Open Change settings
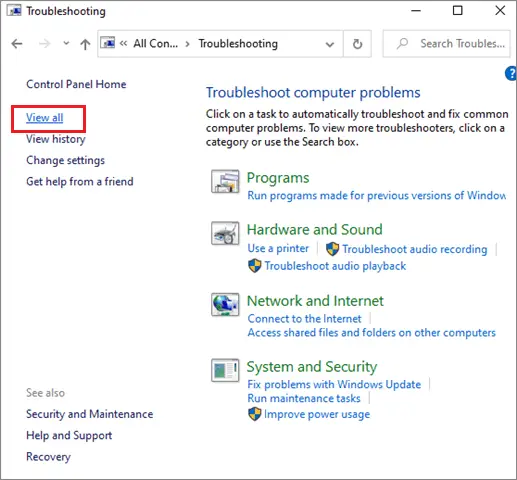Image resolution: width=517 pixels, height=480 pixels. (x=65, y=160)
